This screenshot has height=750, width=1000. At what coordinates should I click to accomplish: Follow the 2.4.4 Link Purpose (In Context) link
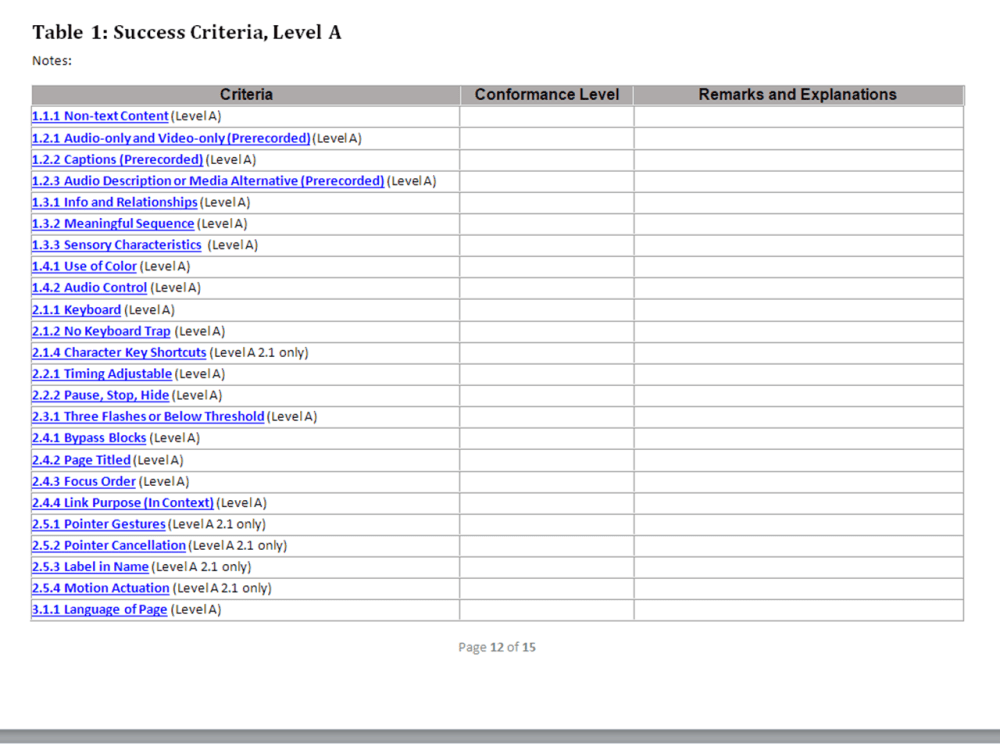pyautogui.click(x=123, y=503)
